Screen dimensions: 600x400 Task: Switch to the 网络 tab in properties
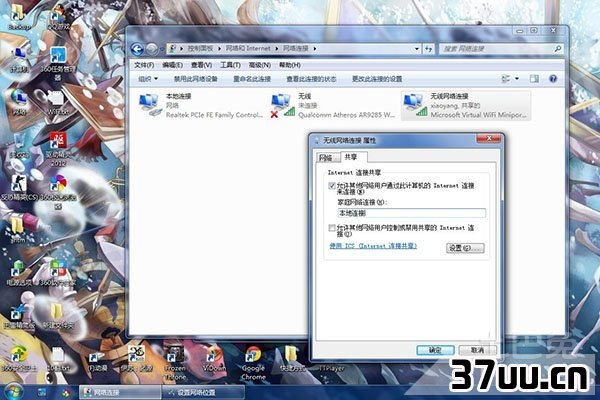coord(326,158)
